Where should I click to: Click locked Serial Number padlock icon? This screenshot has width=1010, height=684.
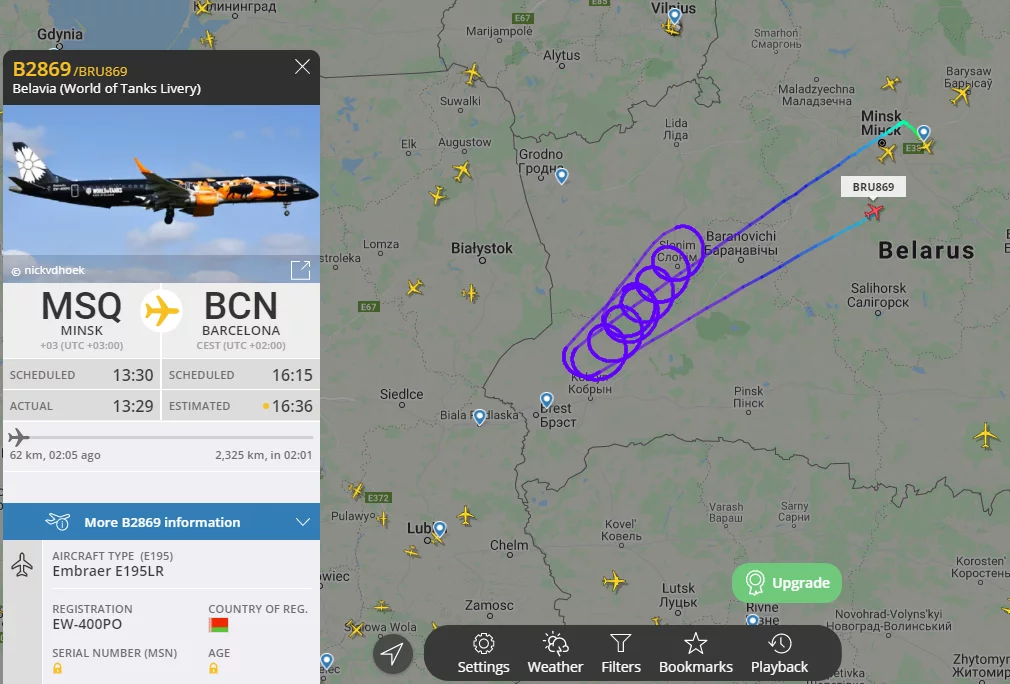point(57,669)
